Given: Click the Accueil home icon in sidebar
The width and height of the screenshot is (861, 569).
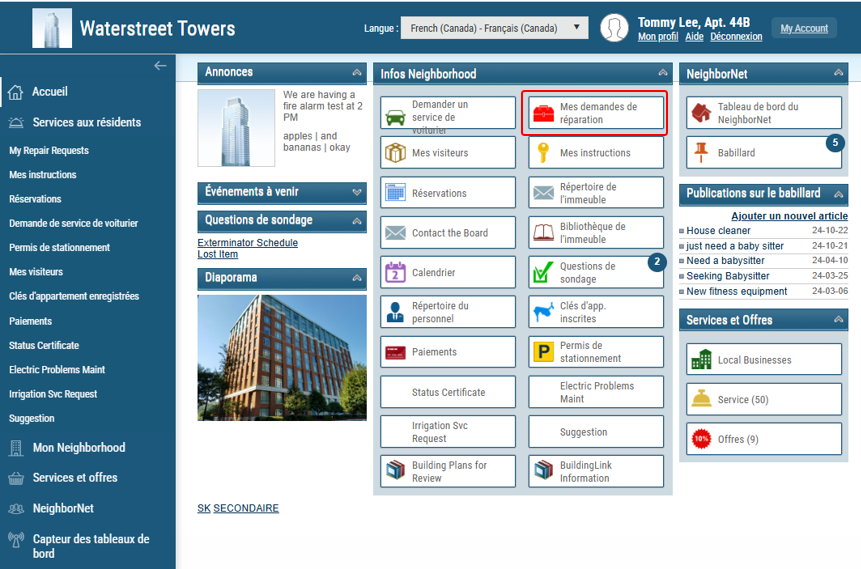Looking at the screenshot, I should click(x=15, y=92).
